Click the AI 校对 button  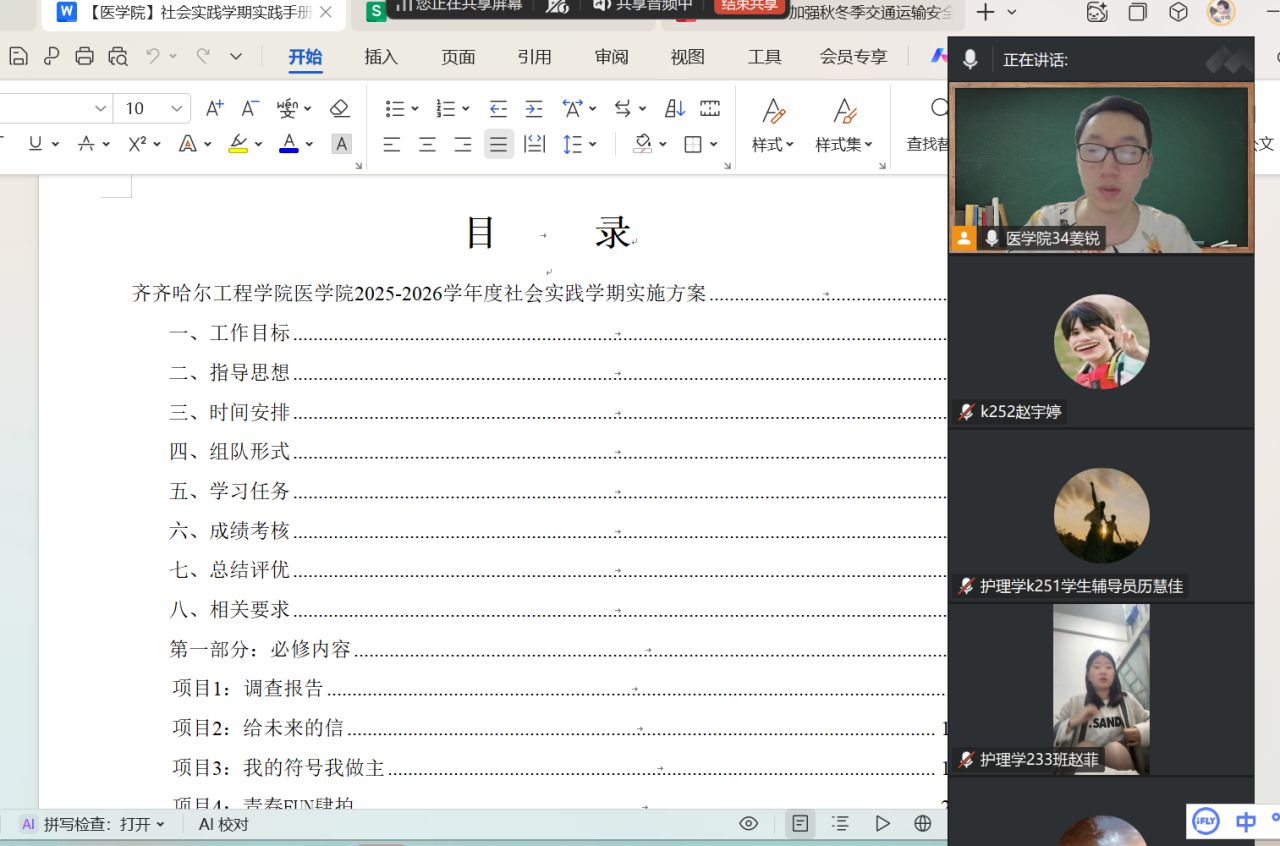coord(223,824)
